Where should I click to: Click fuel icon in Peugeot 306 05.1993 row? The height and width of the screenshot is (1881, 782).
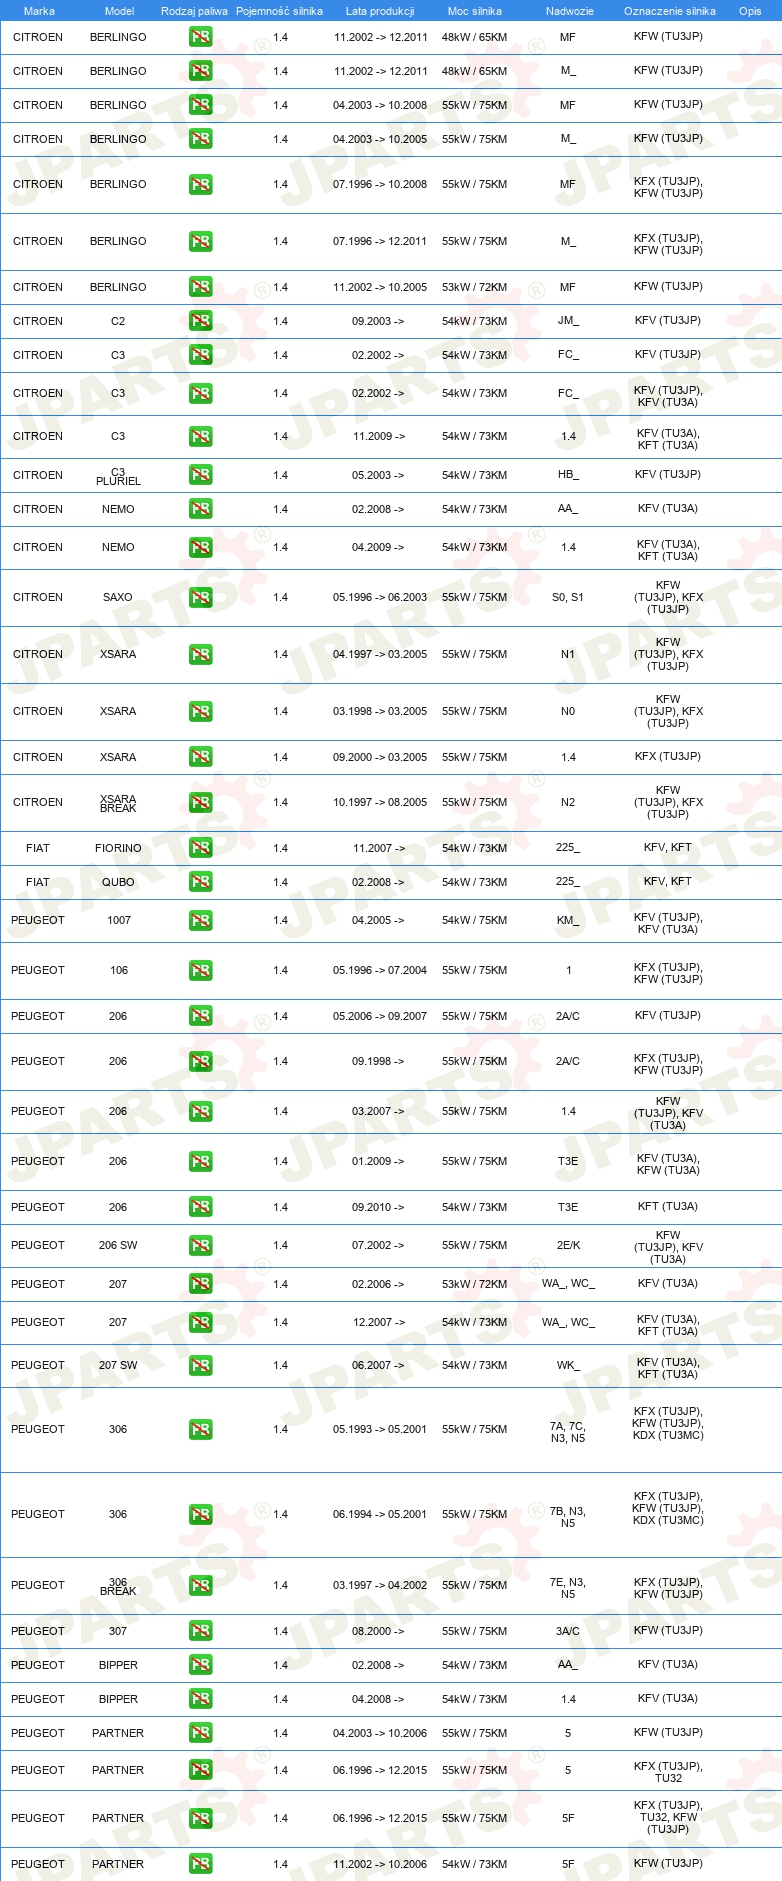point(201,1429)
